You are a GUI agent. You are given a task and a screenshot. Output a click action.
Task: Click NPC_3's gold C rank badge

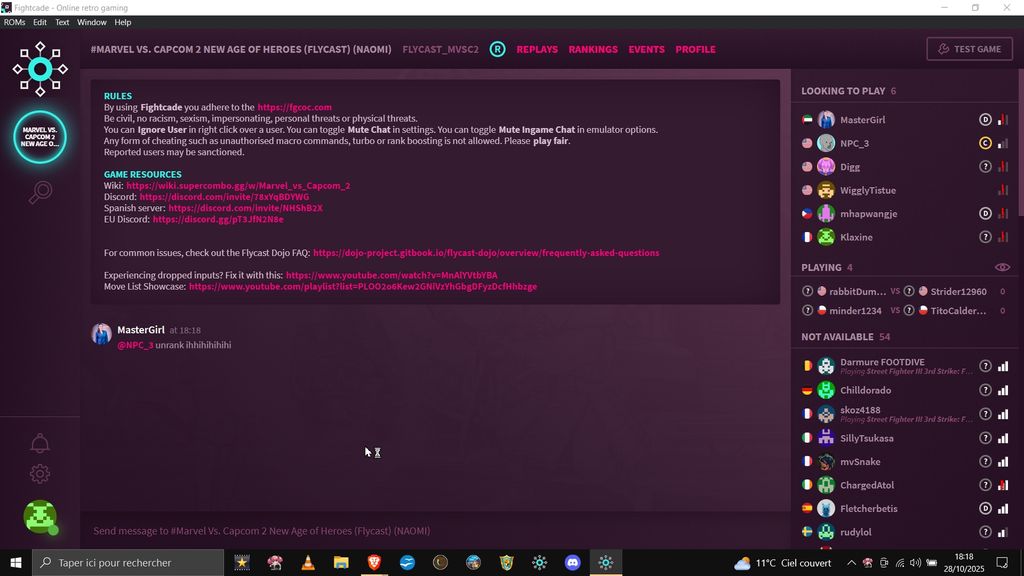point(985,143)
